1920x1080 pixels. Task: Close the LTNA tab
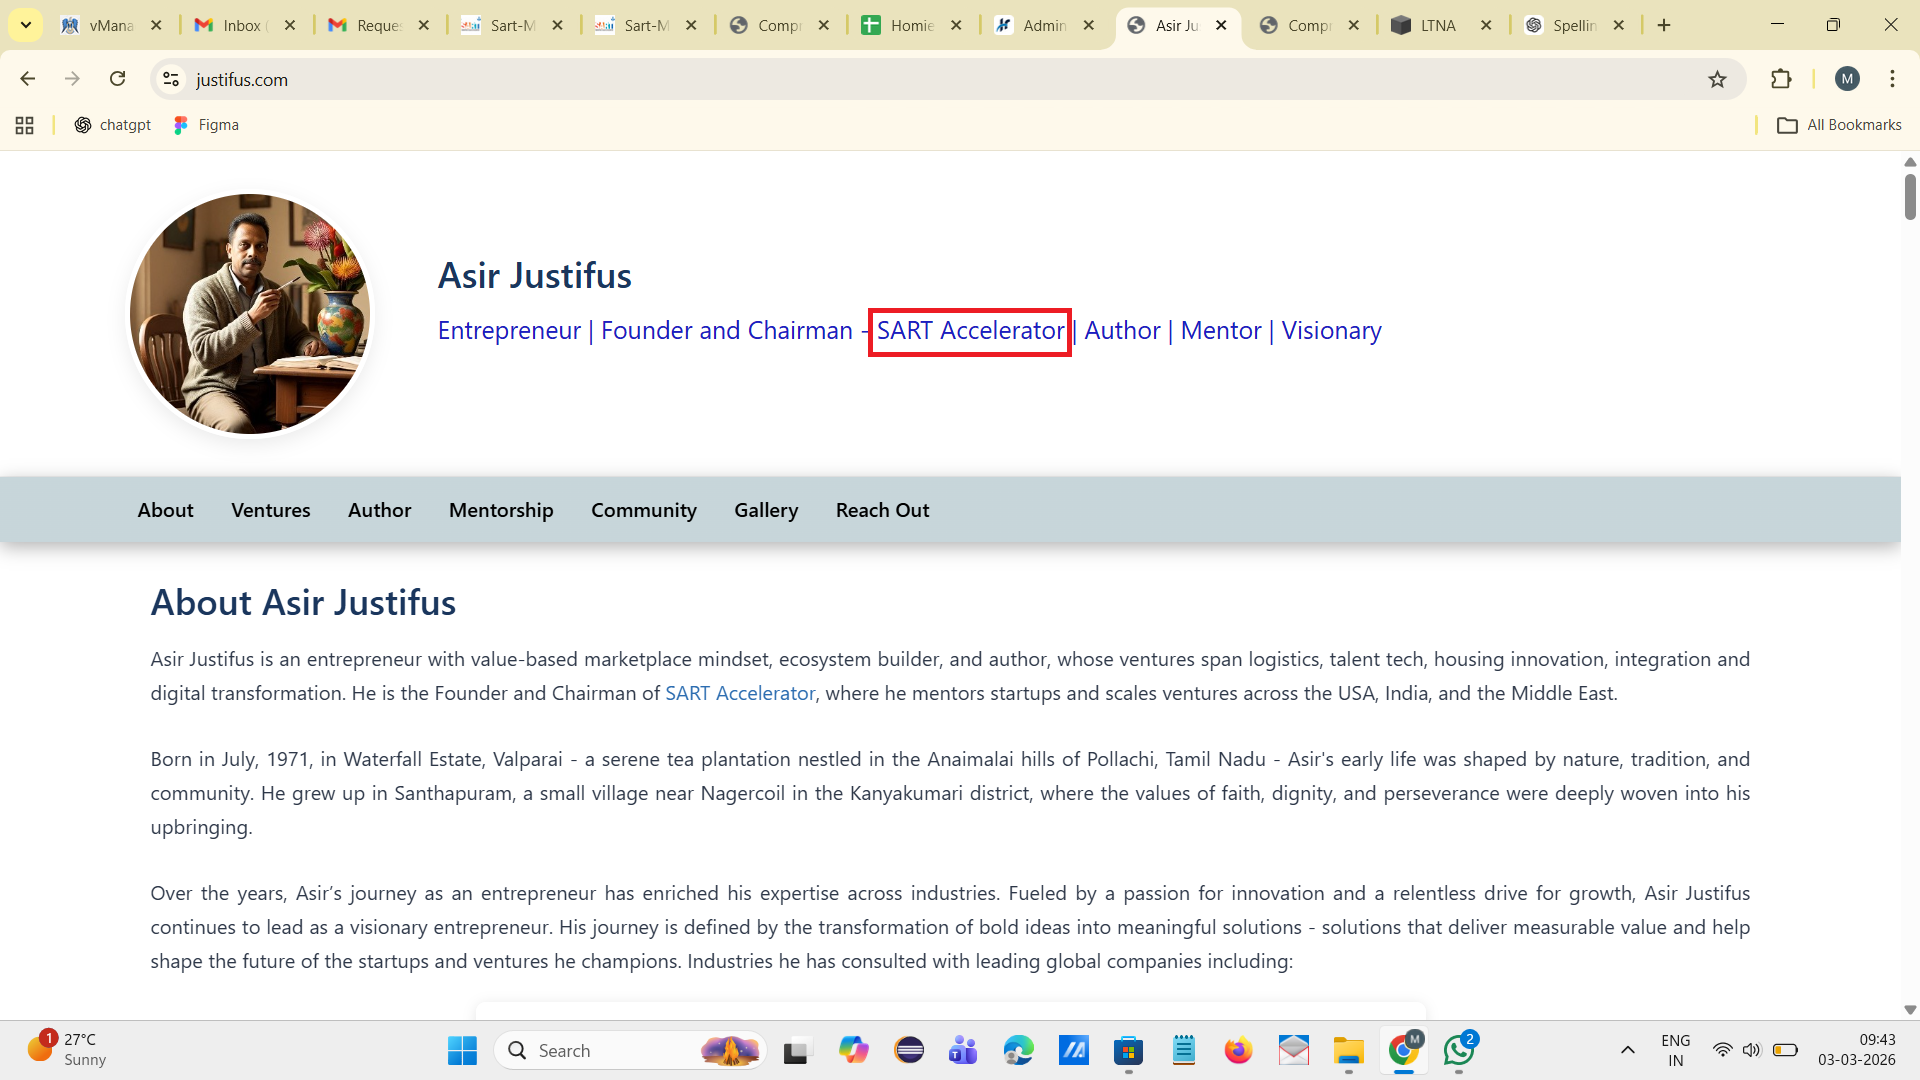pos(1486,26)
